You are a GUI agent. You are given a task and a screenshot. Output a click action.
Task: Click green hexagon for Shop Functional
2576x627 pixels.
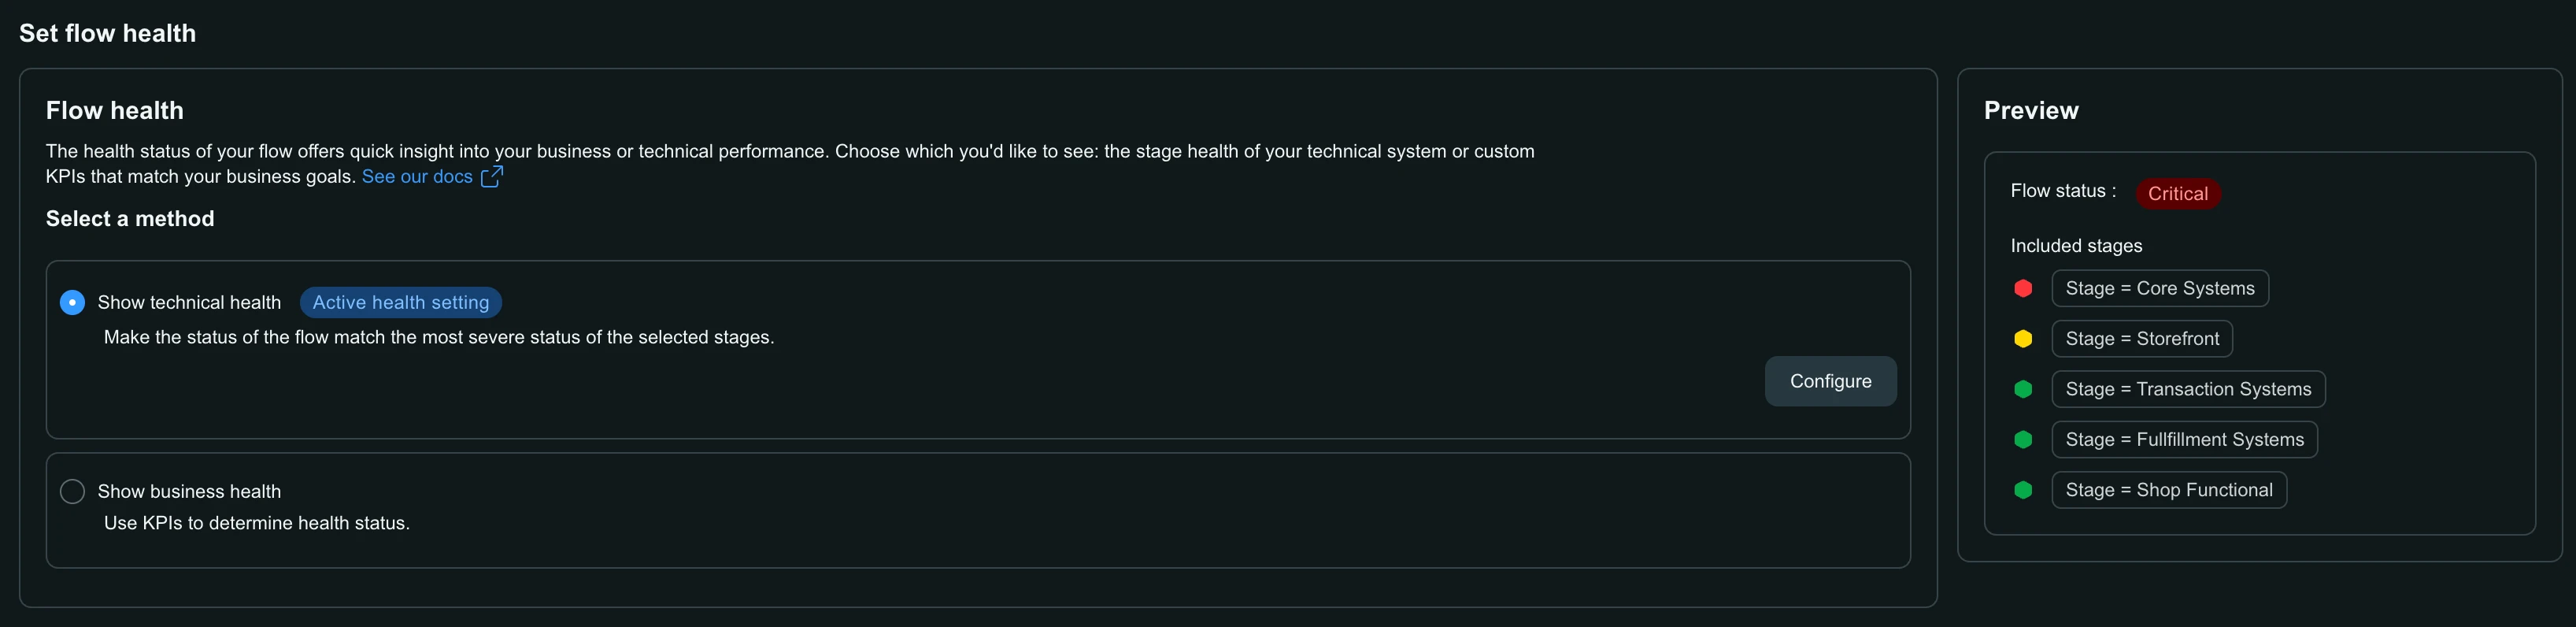[x=2023, y=490]
